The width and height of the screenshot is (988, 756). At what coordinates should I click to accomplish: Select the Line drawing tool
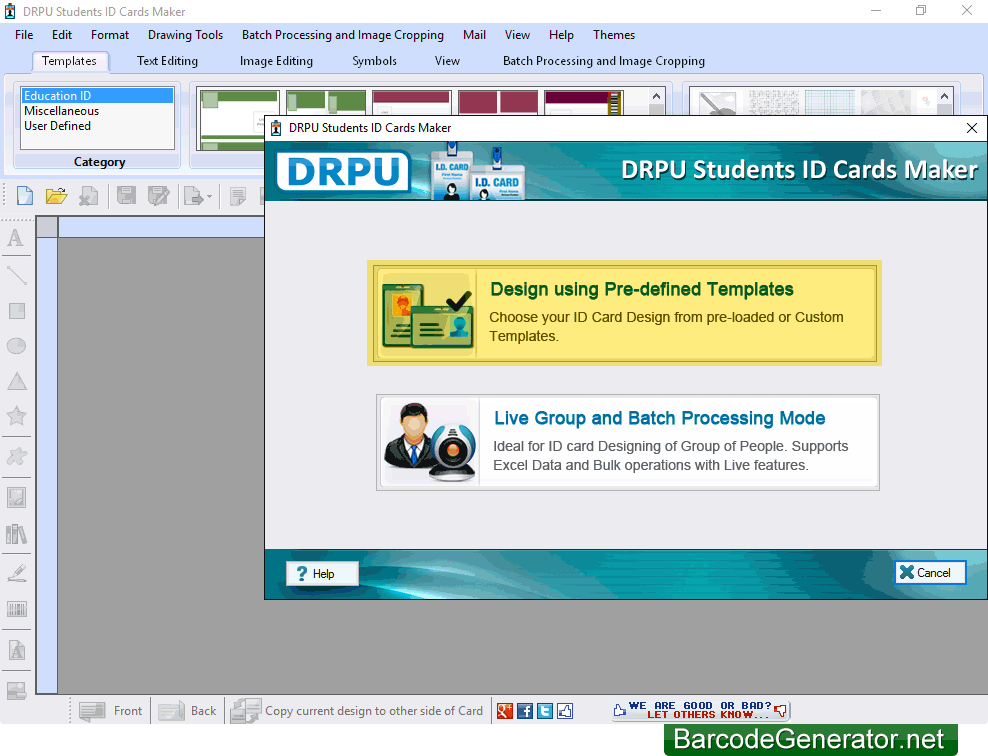[x=16, y=275]
